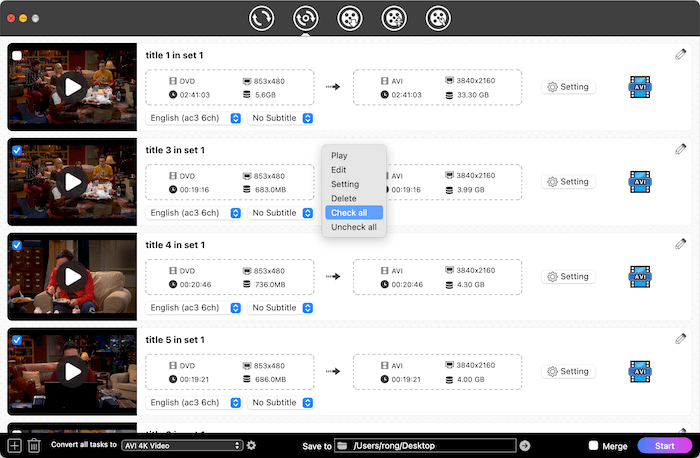Click the add file plus icon at bottom left

[14, 446]
